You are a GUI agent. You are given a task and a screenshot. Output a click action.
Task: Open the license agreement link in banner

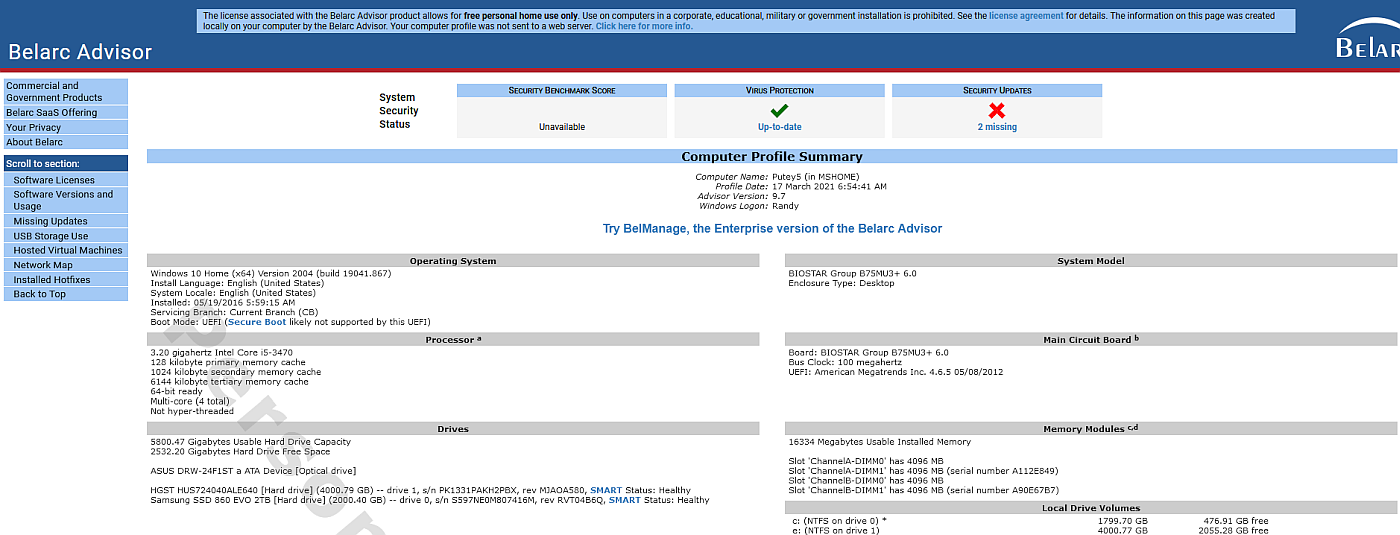coord(1026,16)
